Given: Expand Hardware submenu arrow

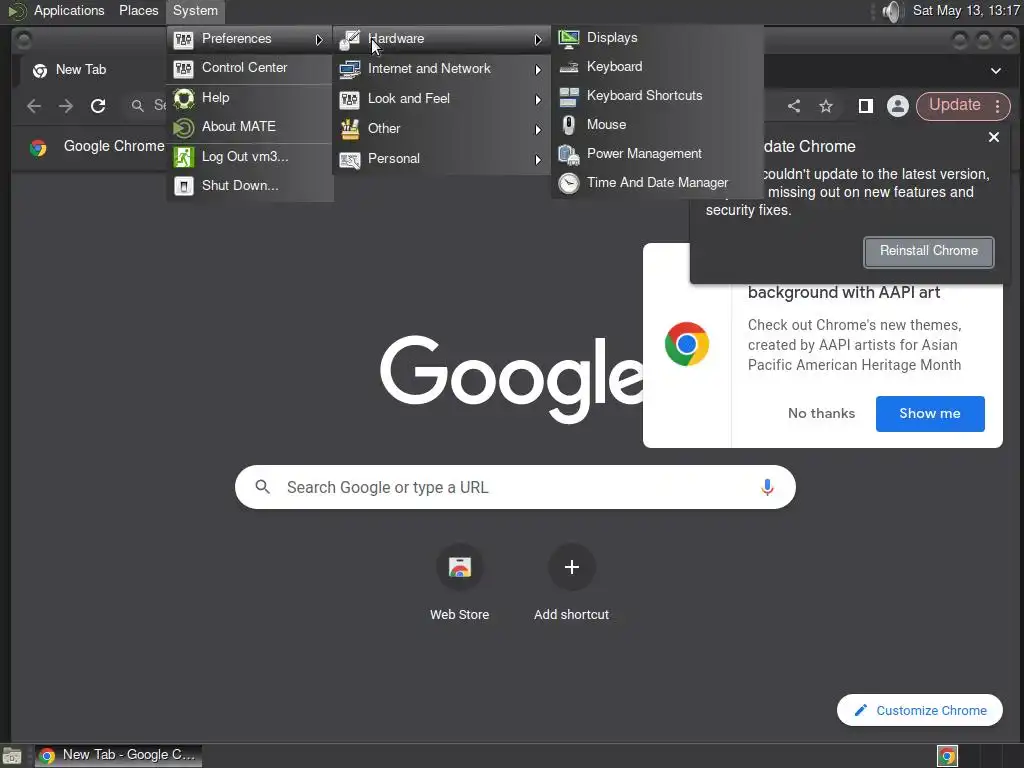Looking at the screenshot, I should click(537, 40).
